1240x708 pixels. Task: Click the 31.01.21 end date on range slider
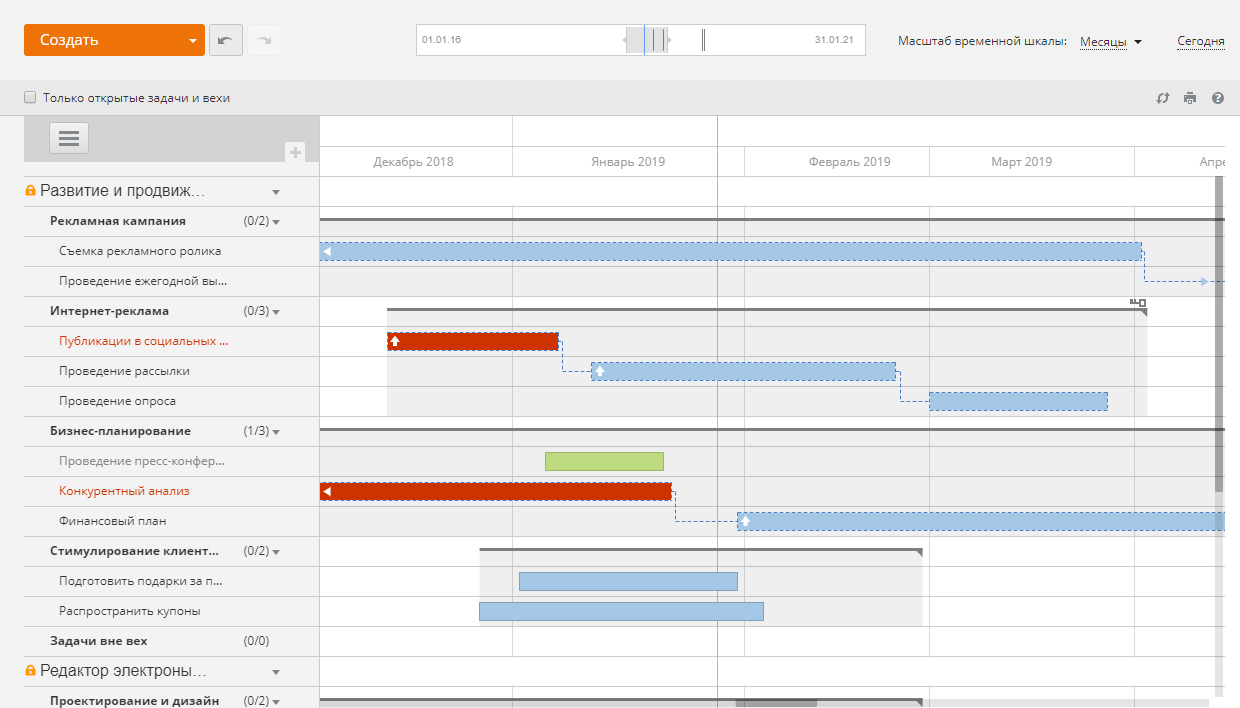pos(834,41)
